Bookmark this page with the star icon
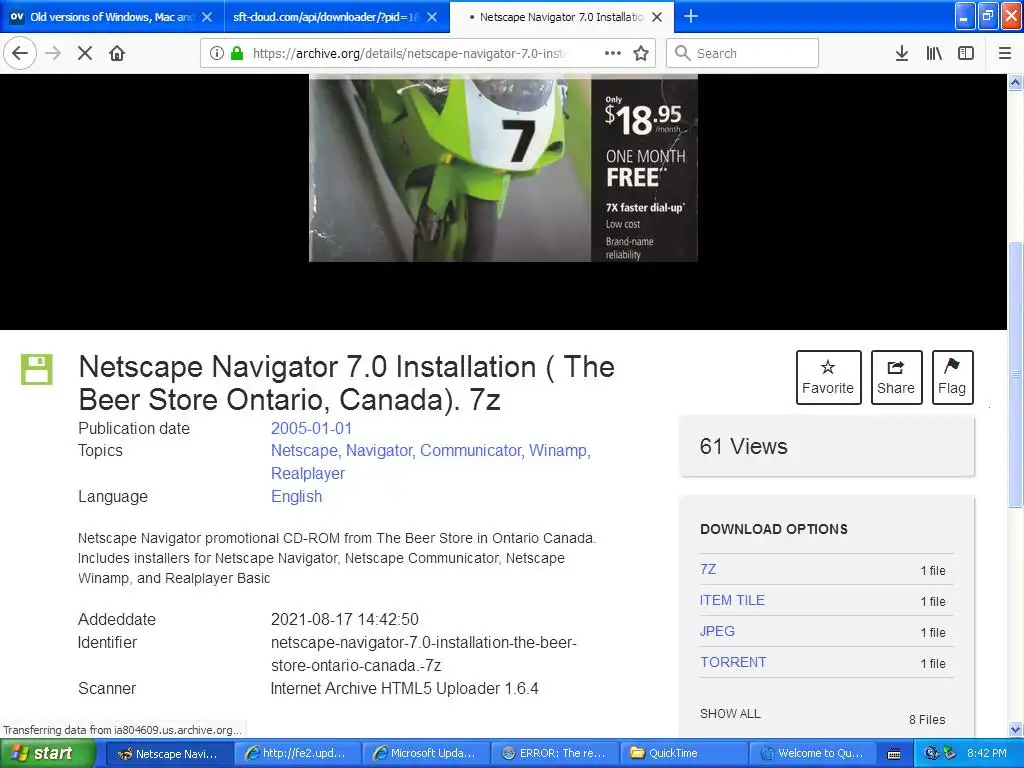Image resolution: width=1024 pixels, height=768 pixels. pos(641,53)
